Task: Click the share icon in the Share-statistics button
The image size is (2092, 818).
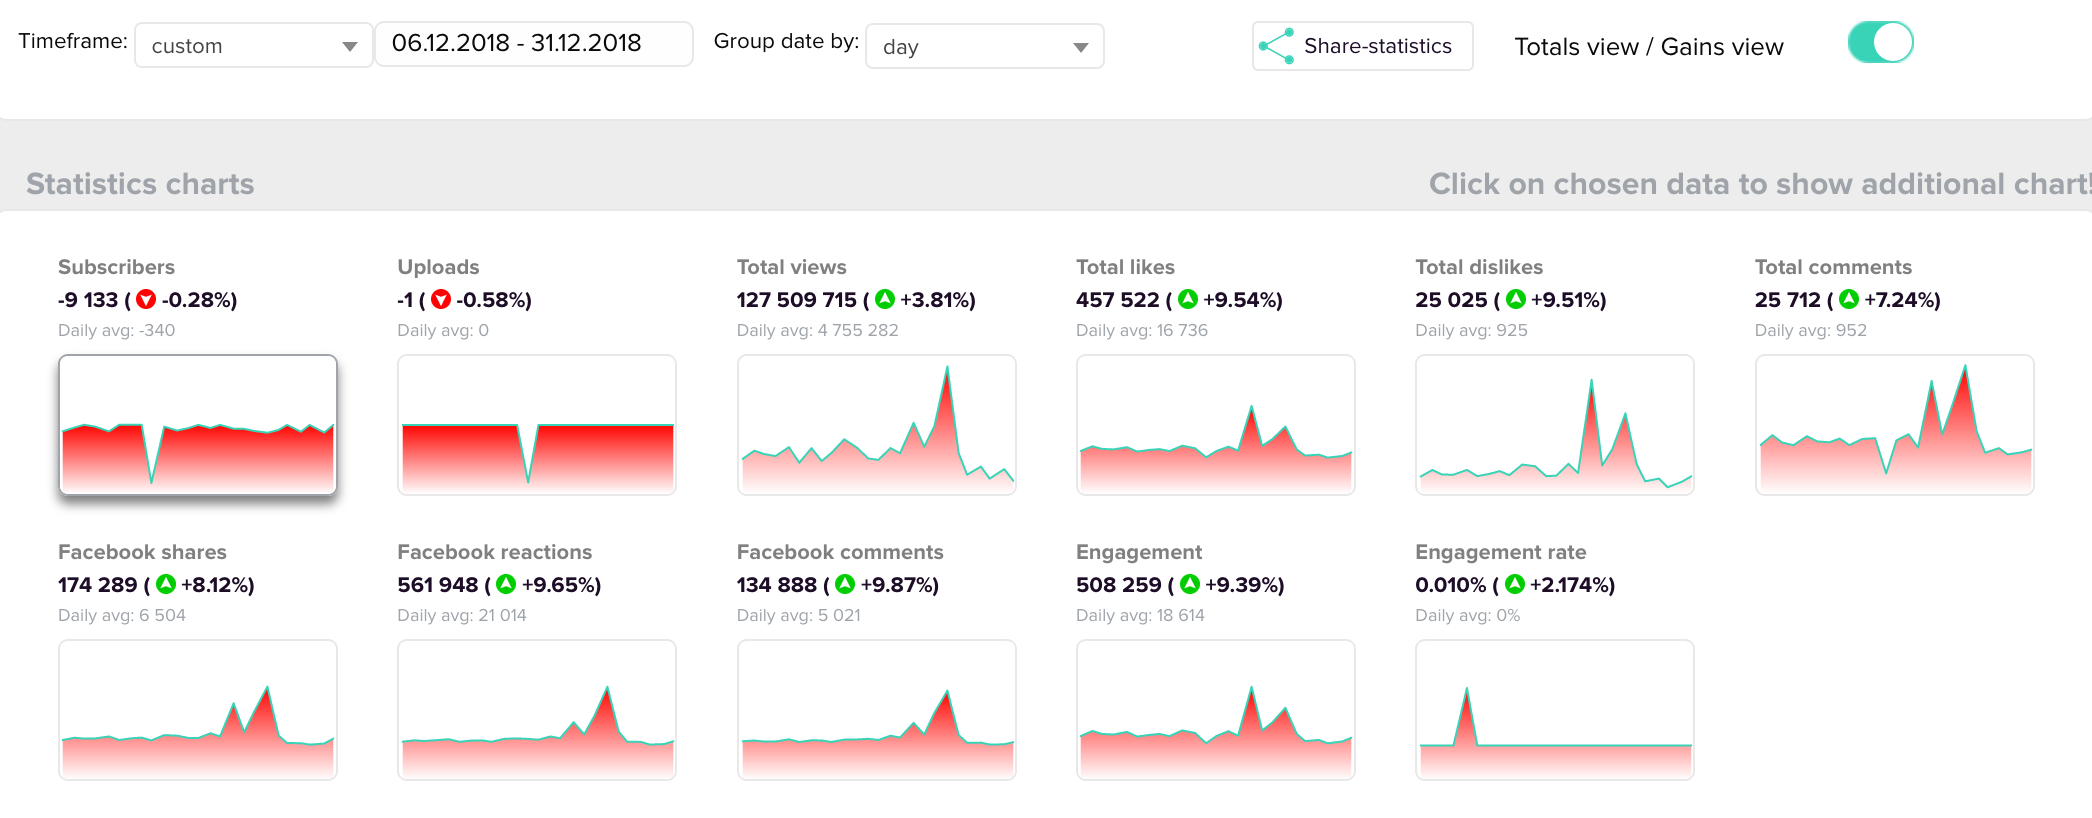Action: [1277, 46]
